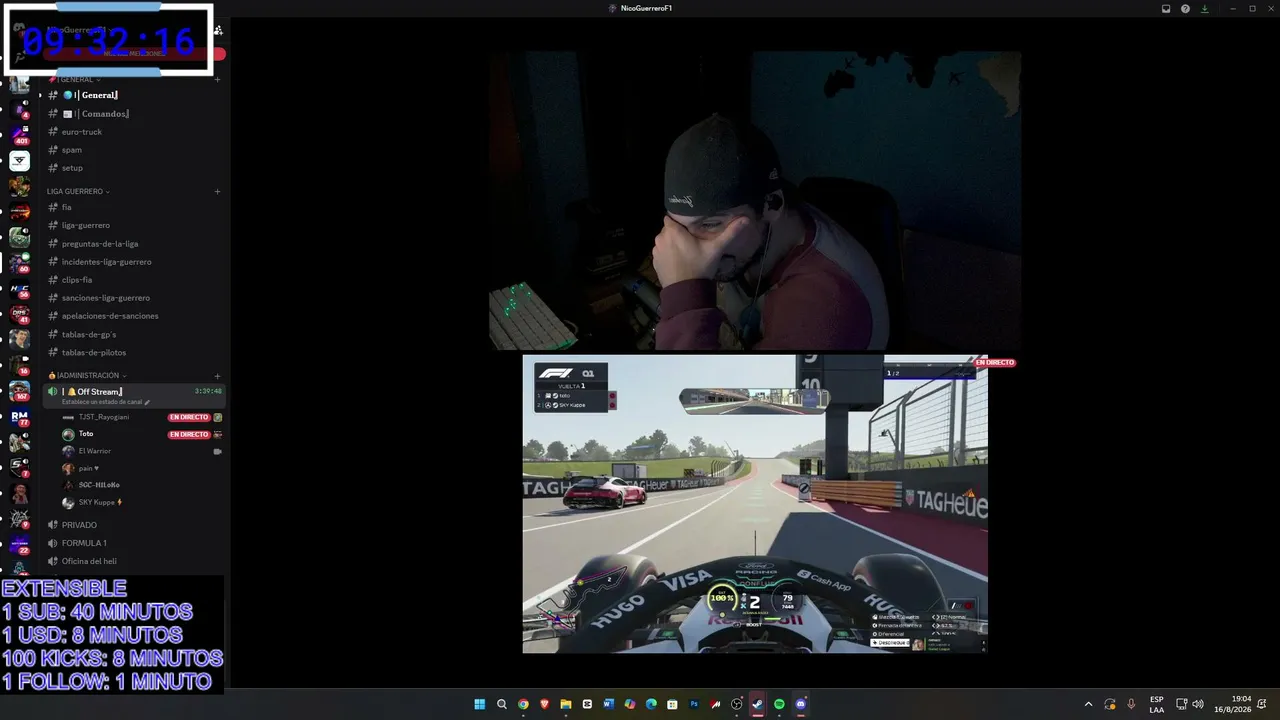Go to the liga-guerrero channel
1280x720 pixels.
pyautogui.click(x=135, y=225)
